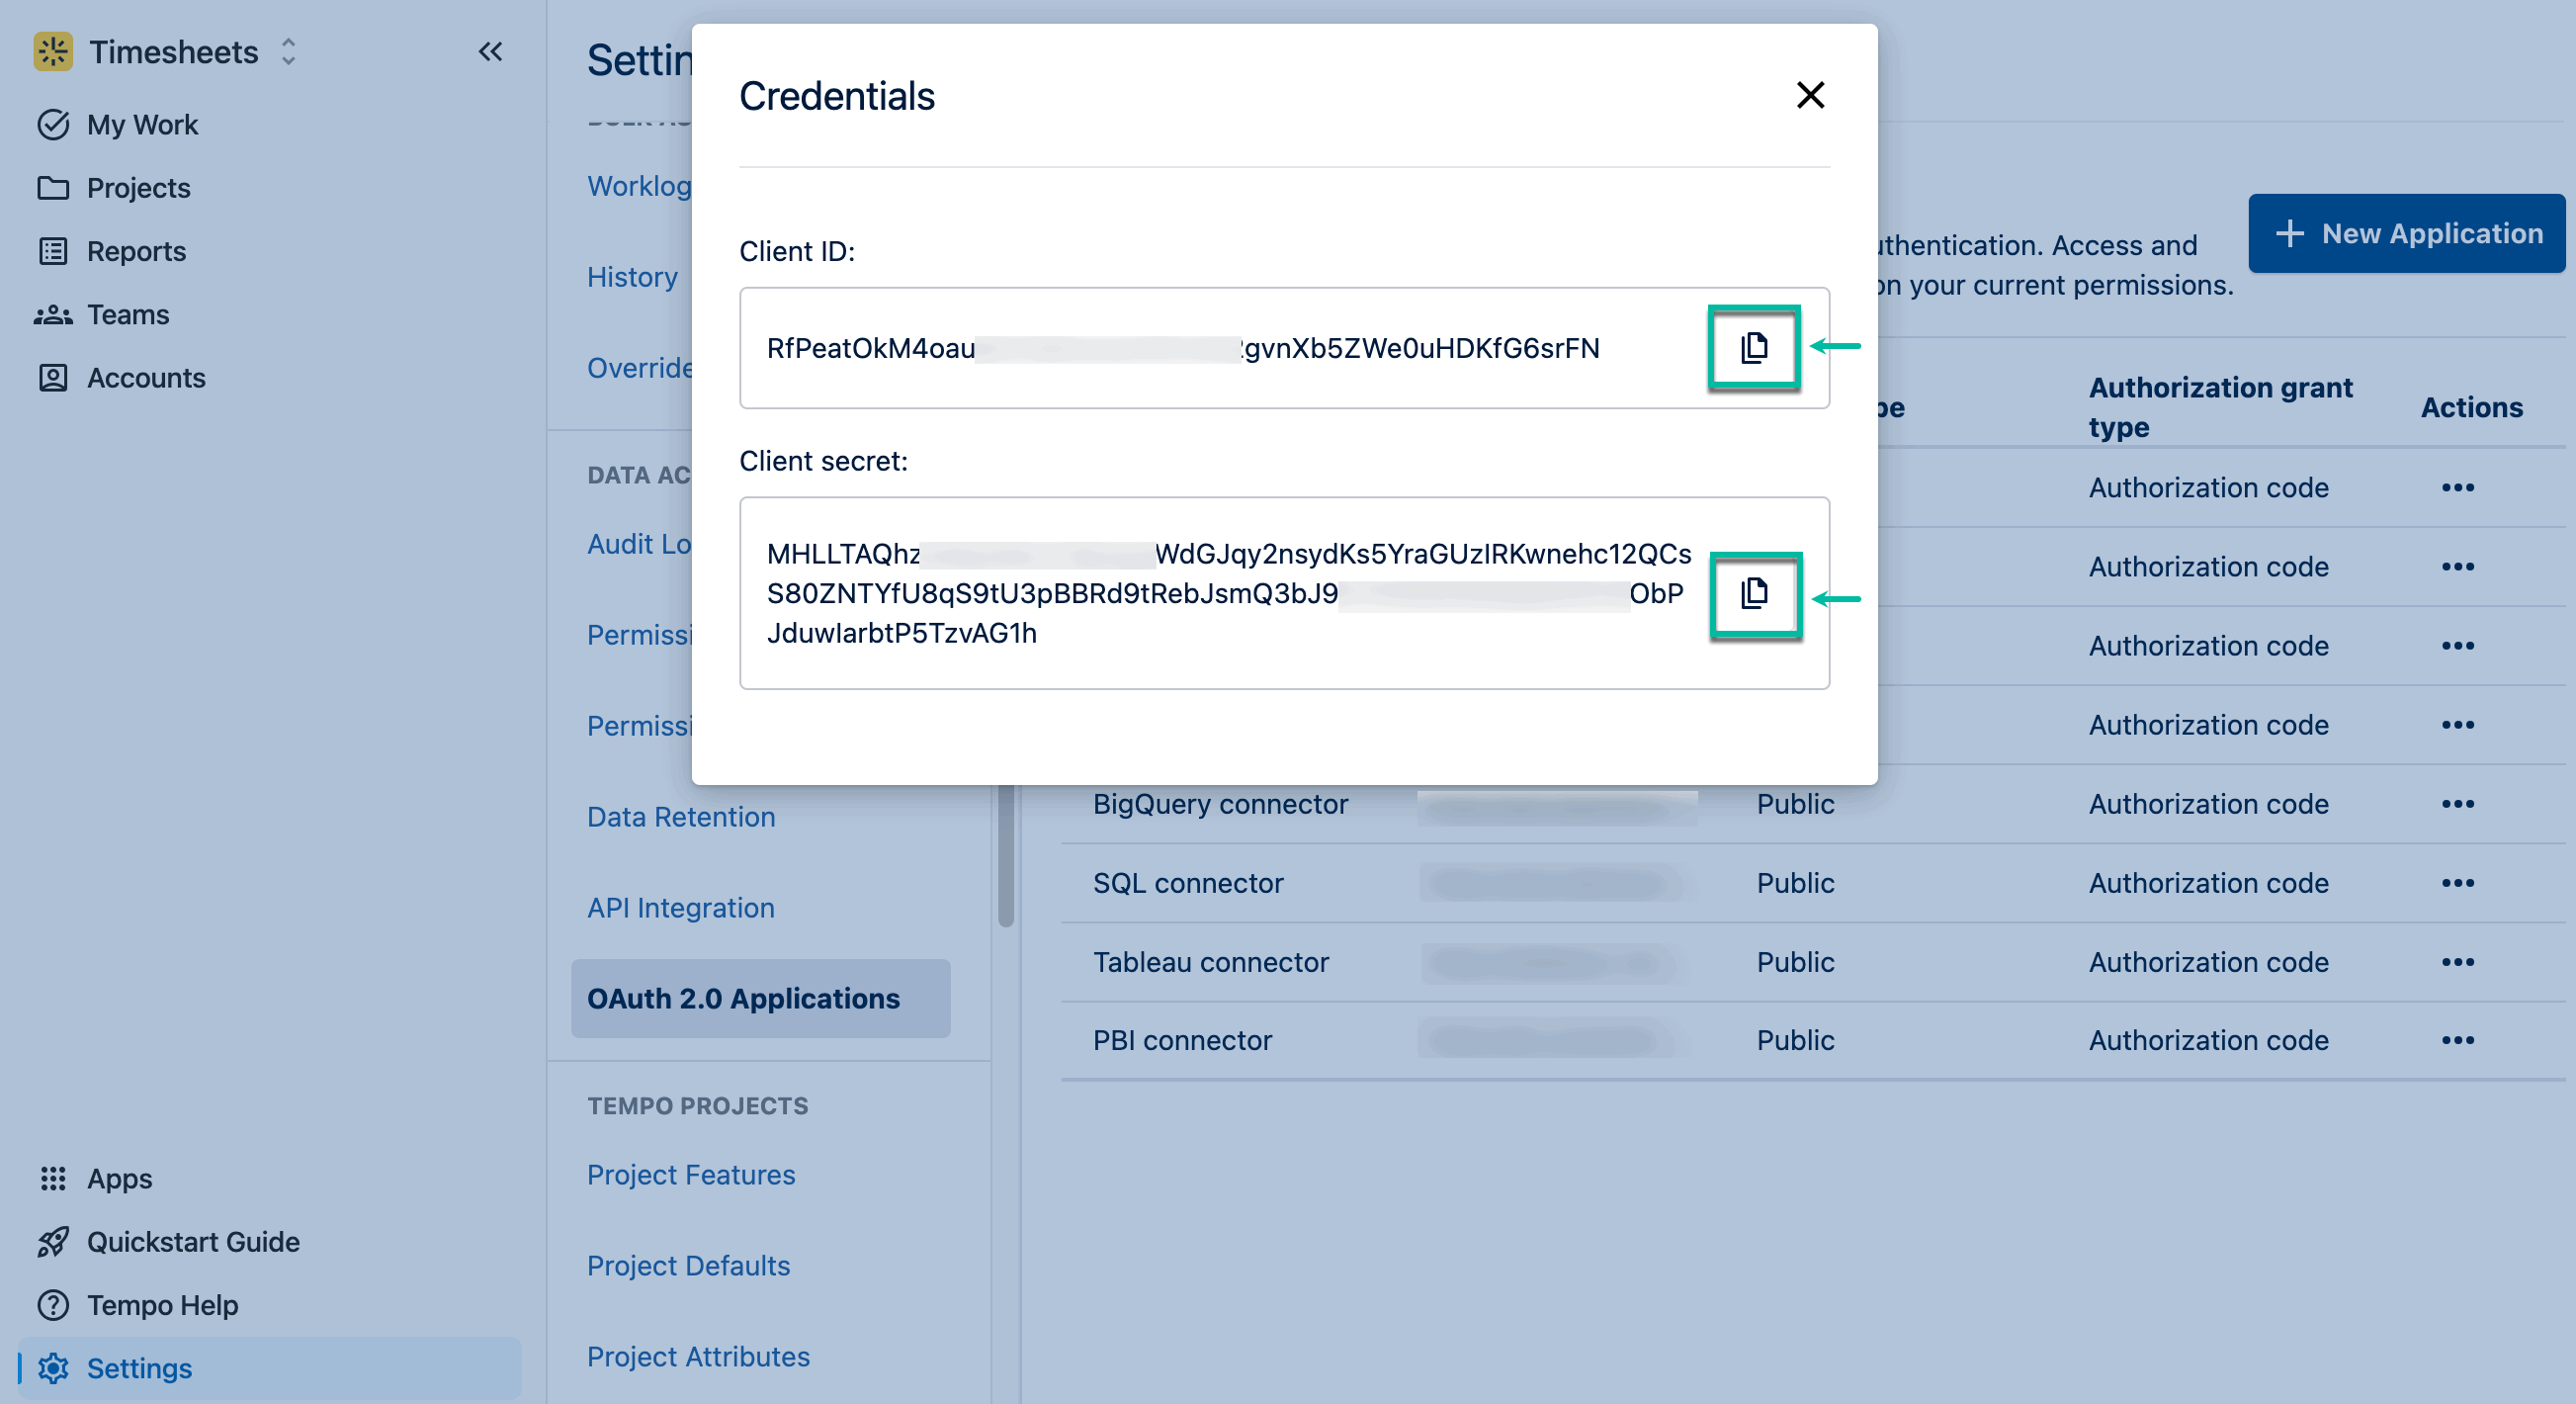
Task: Launch the Quickstart Guide rocket icon
Action: pos(53,1242)
